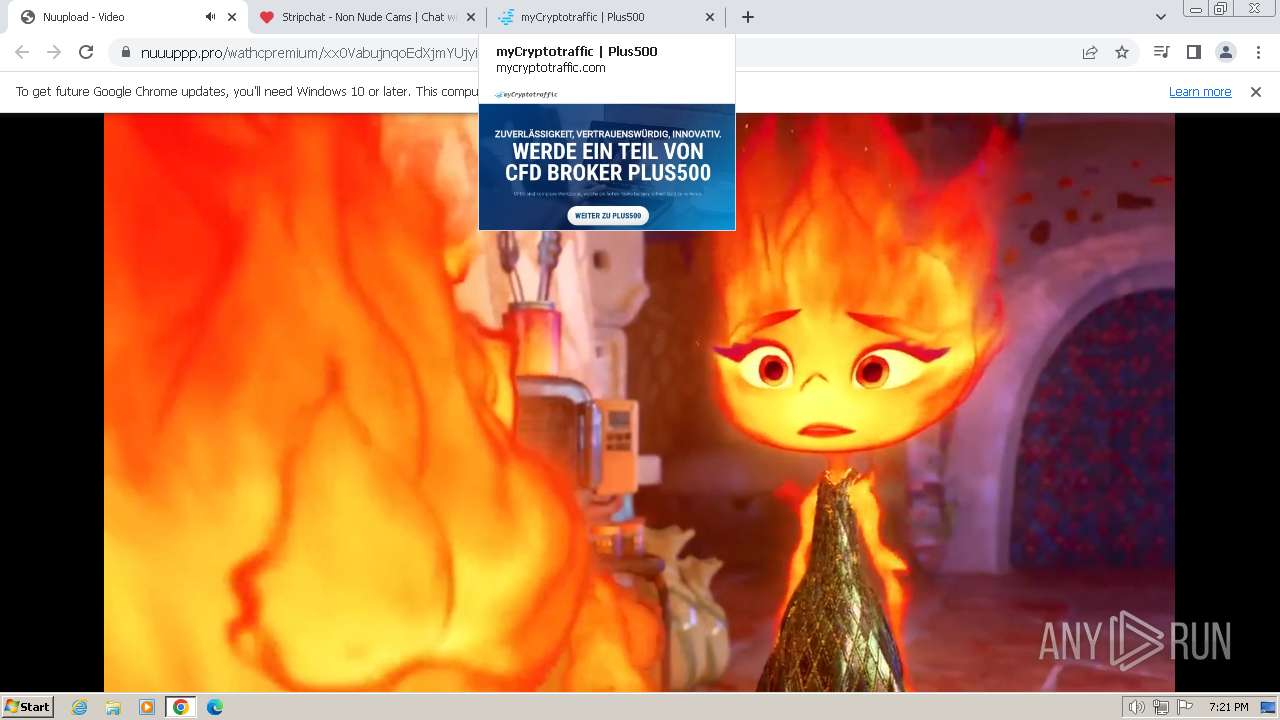Switch to the Stripchat tab
The image size is (1280, 720).
tap(367, 17)
